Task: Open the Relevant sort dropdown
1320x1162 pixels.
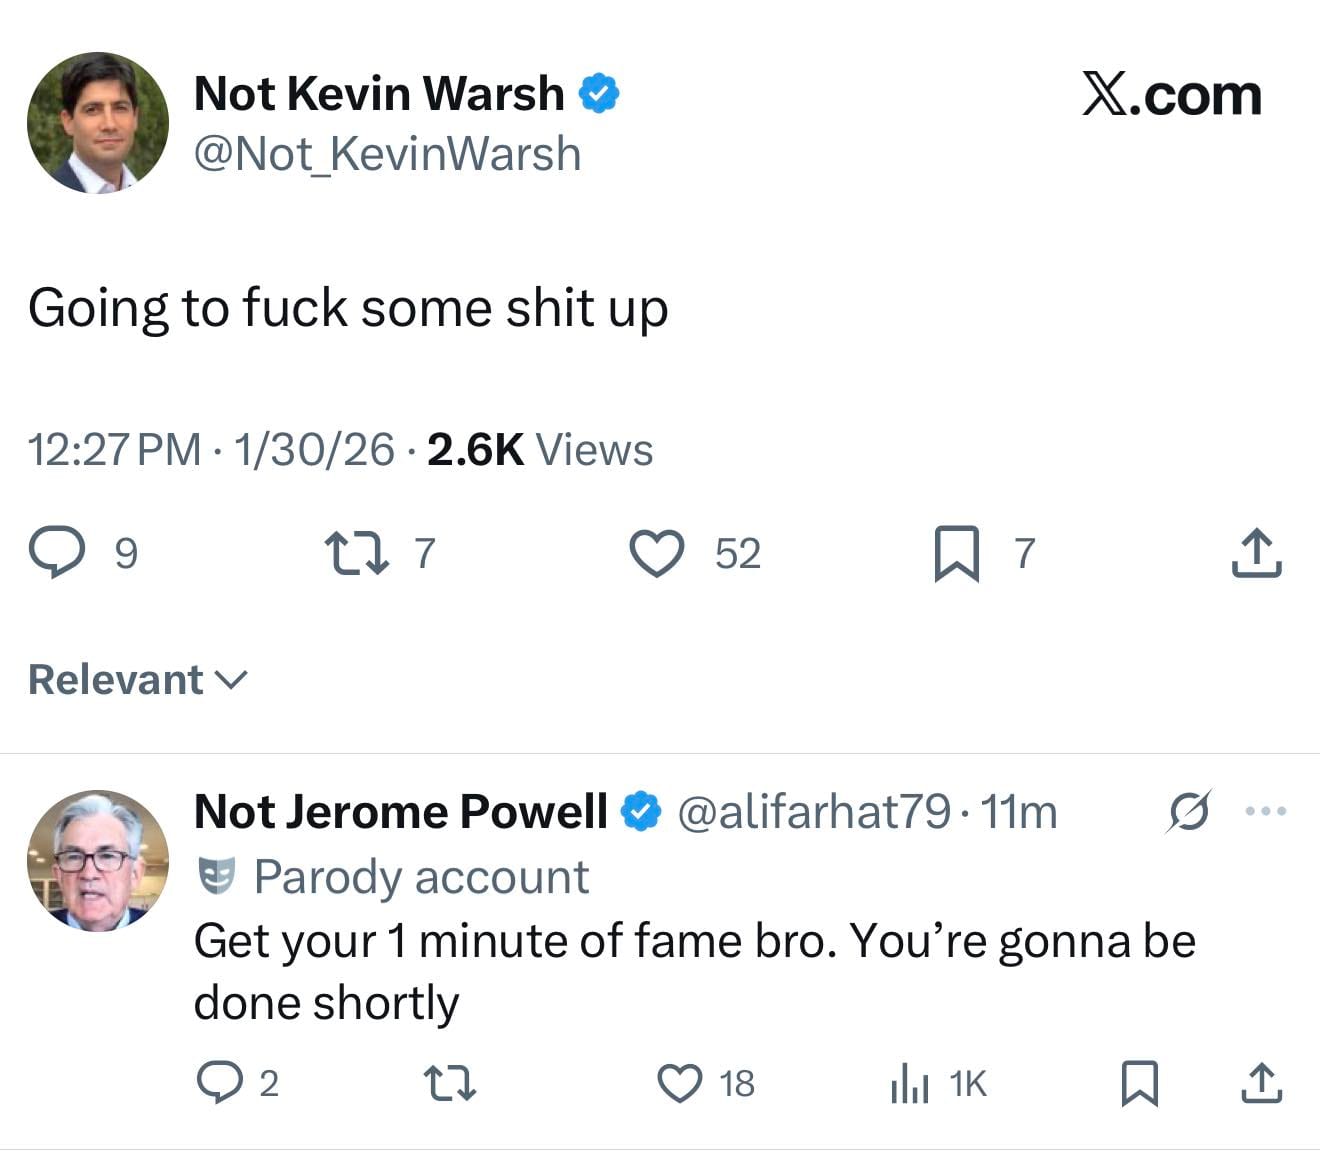Action: coord(137,680)
